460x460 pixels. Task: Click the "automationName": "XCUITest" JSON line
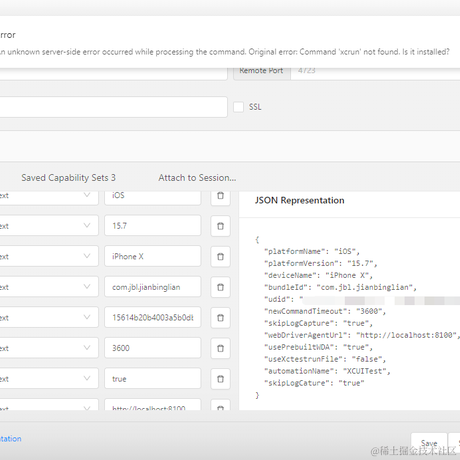click(x=327, y=371)
